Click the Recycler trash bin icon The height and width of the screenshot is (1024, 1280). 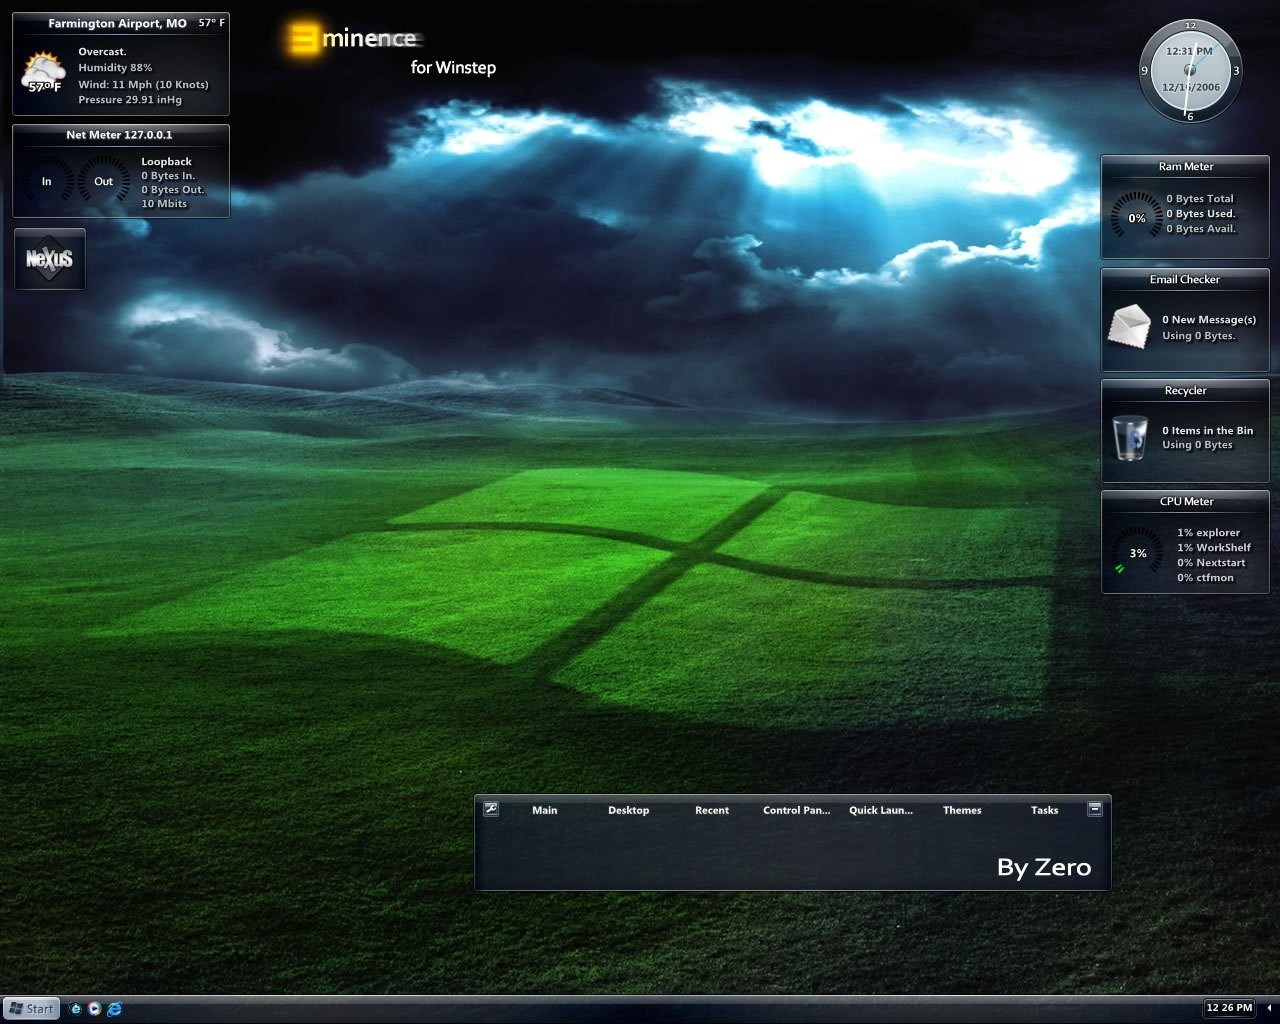(x=1130, y=438)
